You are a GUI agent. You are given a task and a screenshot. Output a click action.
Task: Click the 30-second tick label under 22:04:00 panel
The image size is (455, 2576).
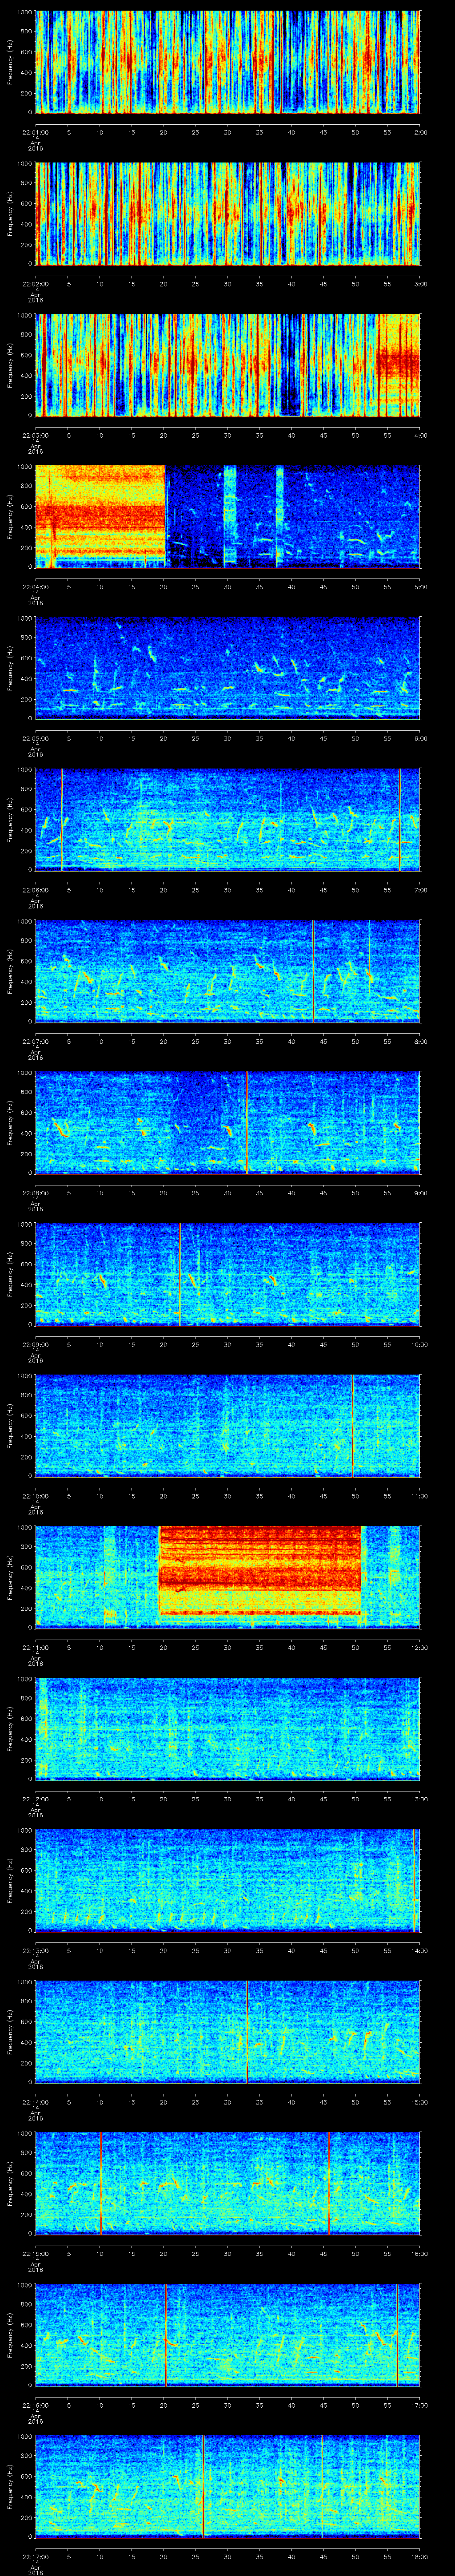(x=228, y=587)
